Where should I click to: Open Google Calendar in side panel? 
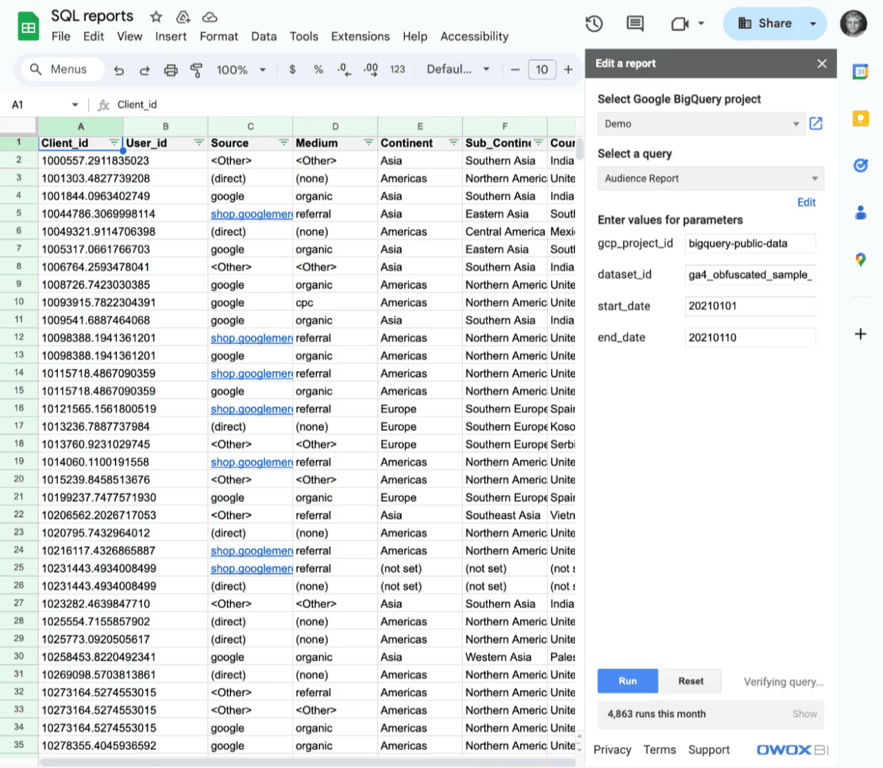point(860,72)
